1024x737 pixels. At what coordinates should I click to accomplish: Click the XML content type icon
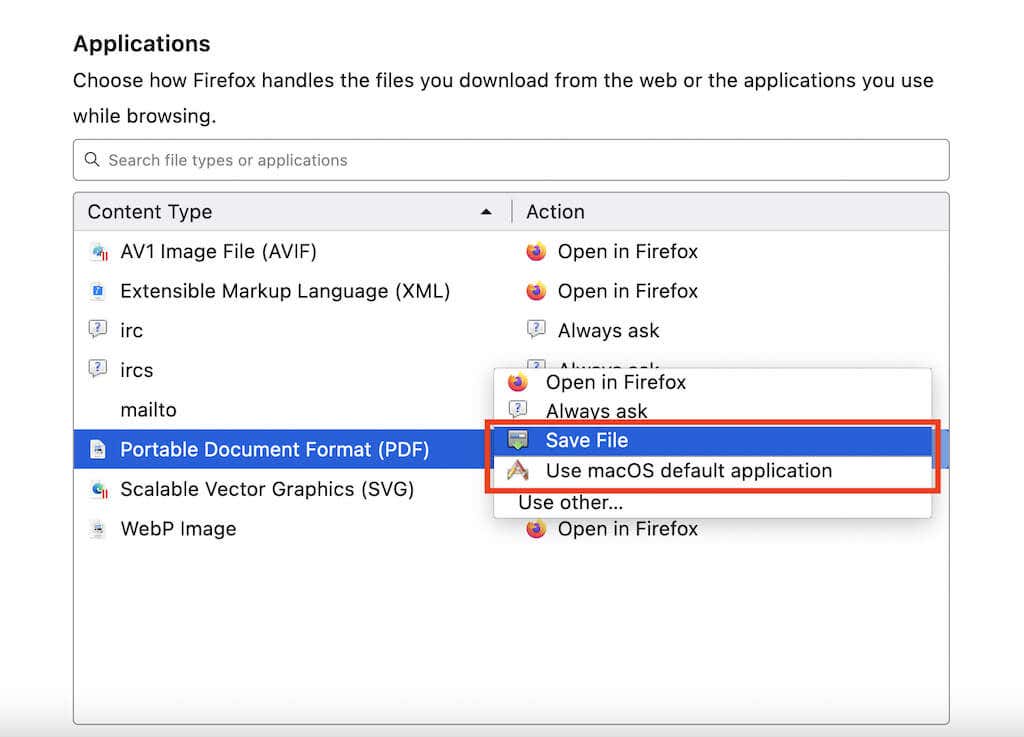(98, 292)
